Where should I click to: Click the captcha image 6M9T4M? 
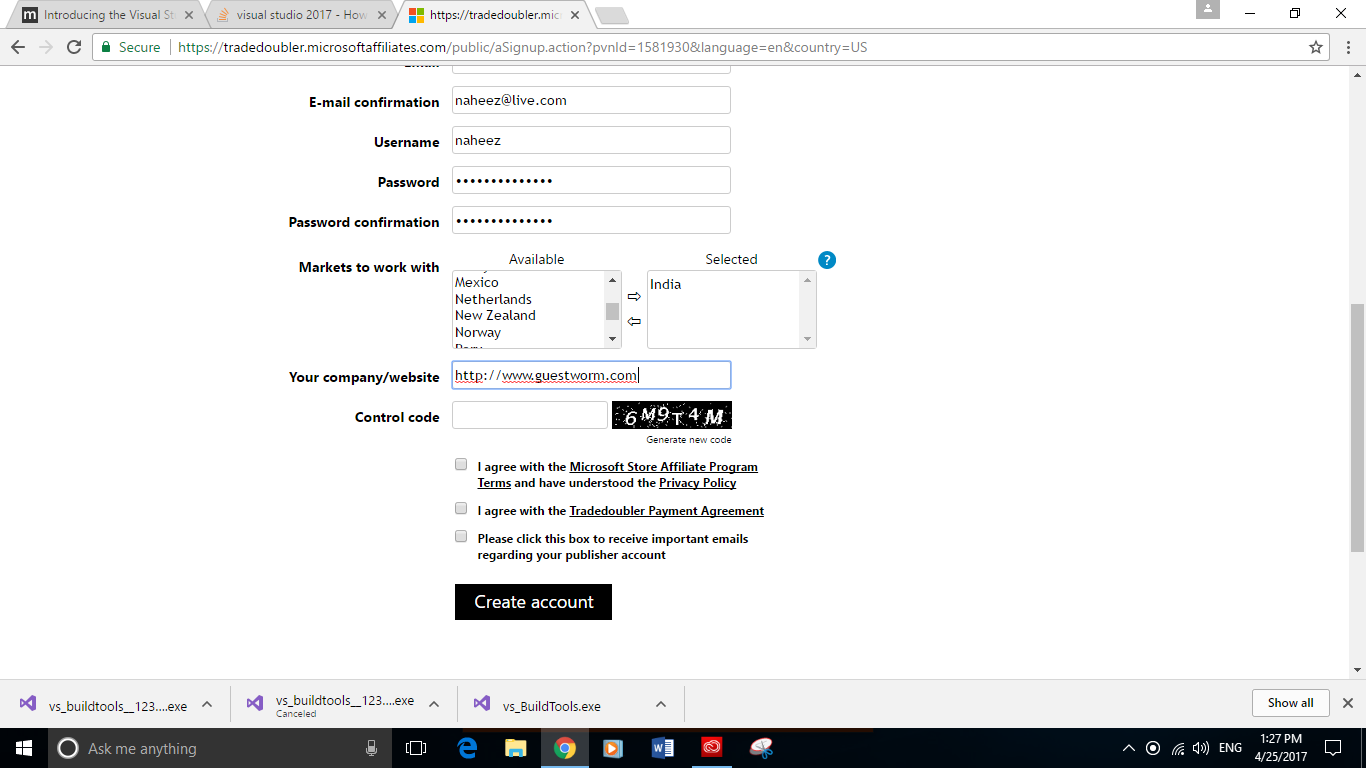click(672, 415)
